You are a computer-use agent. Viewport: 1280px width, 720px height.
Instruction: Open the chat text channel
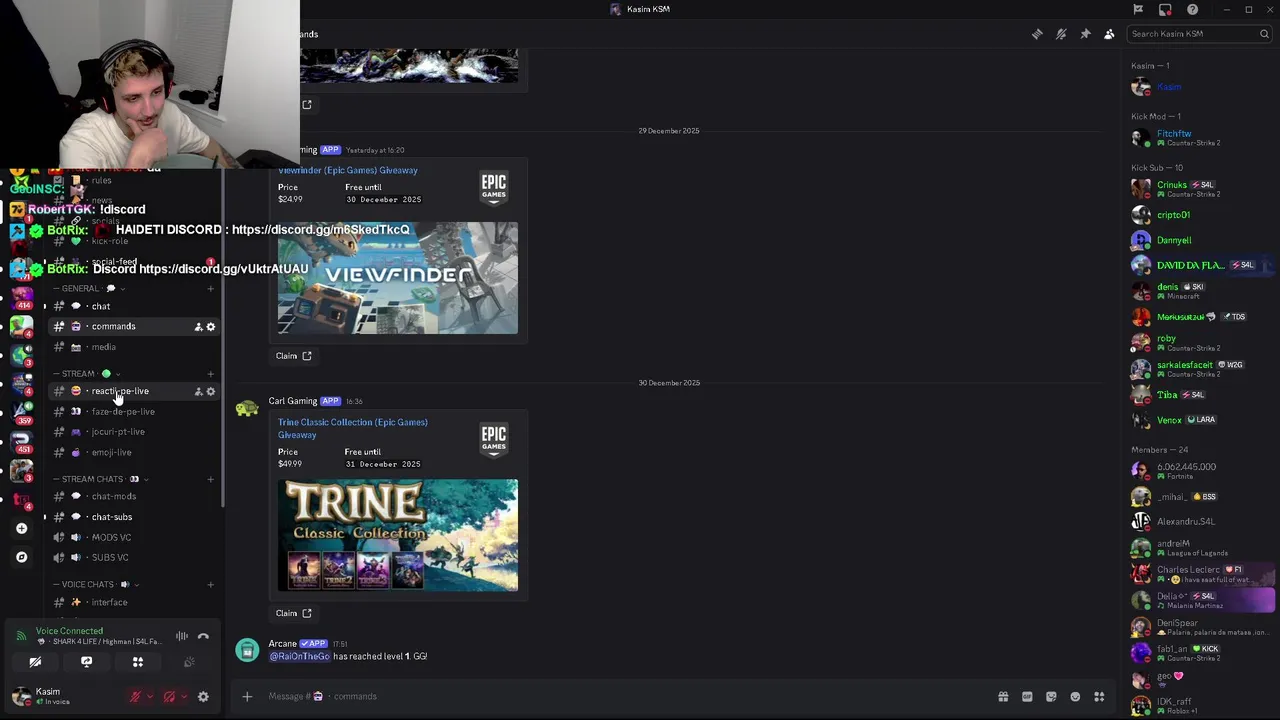click(x=134, y=306)
